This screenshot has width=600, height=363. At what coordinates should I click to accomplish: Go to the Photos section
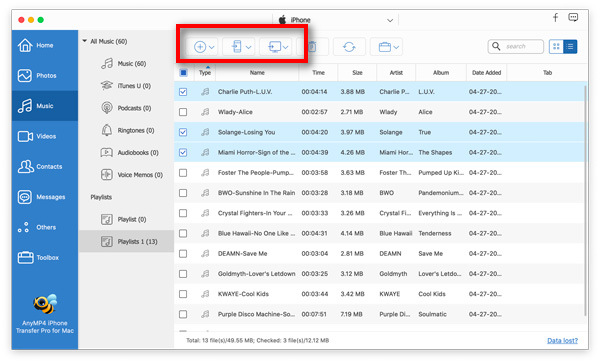point(44,75)
